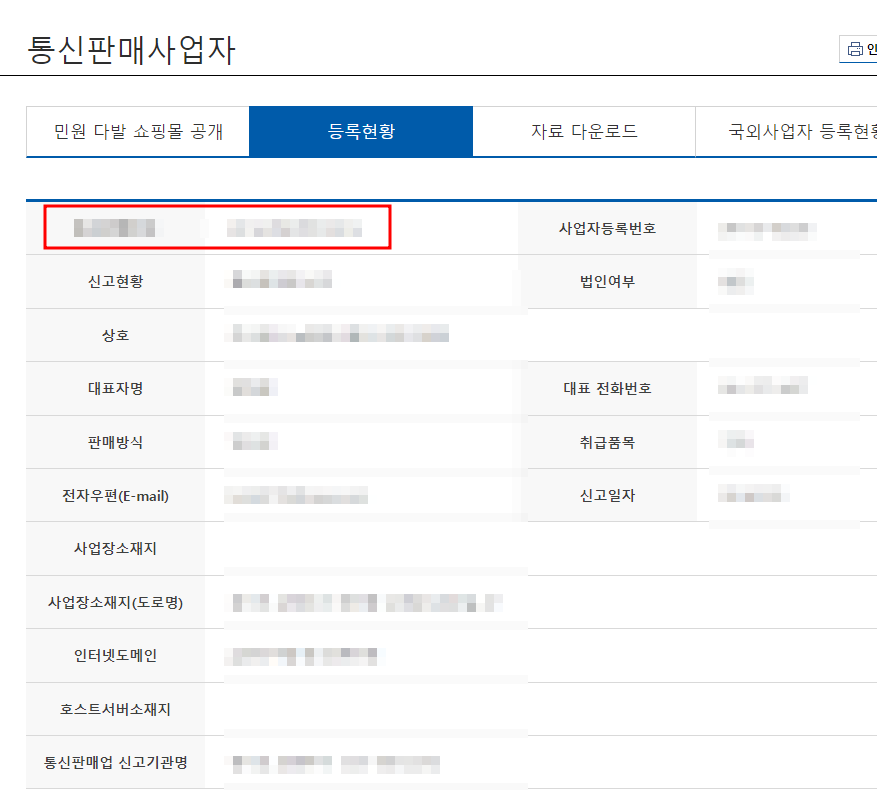Select the 등록현황 tab
Screen dimensions: 877x791
click(x=361, y=131)
